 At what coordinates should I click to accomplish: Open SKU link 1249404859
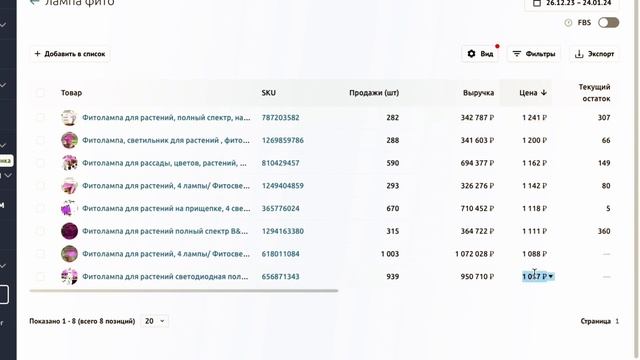point(282,186)
